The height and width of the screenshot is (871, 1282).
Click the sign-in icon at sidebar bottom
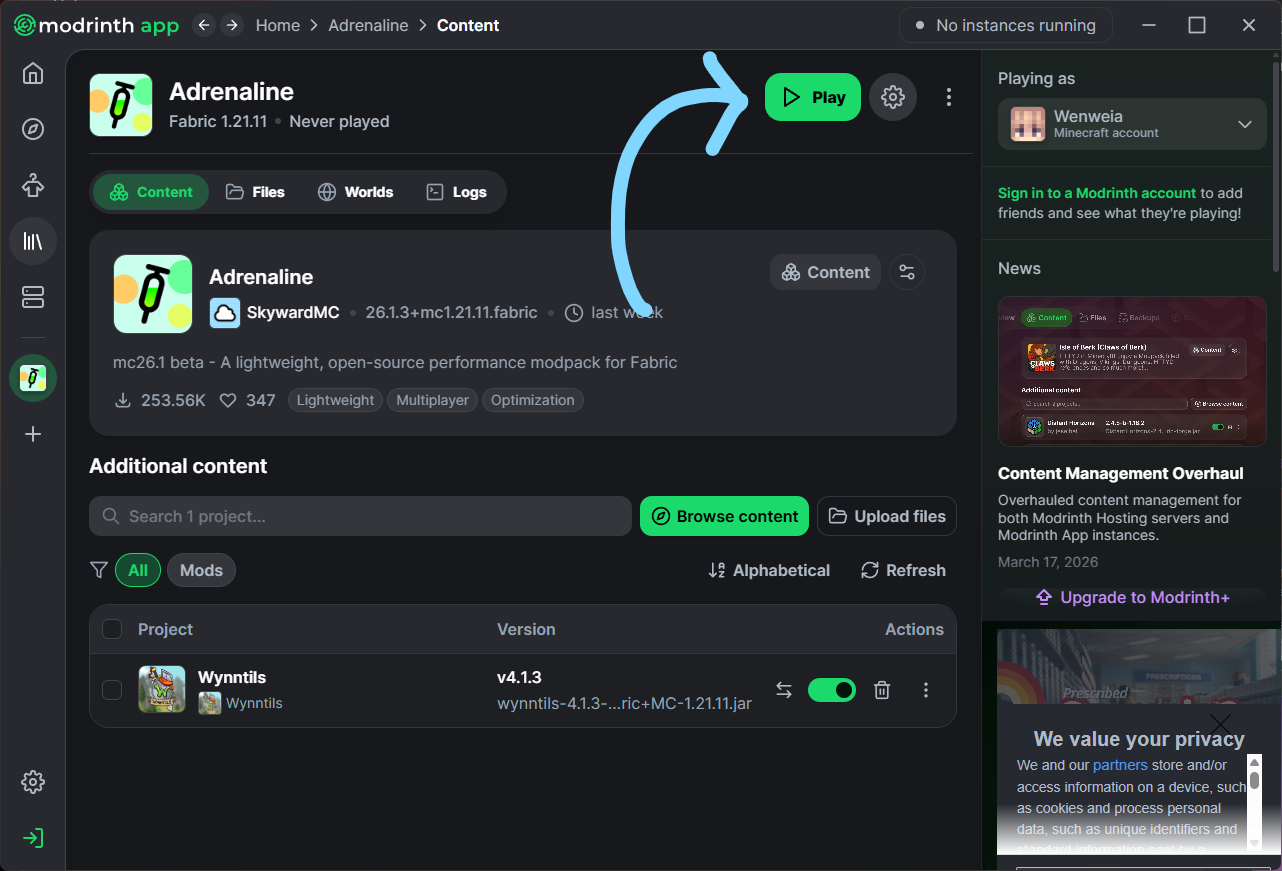click(33, 838)
